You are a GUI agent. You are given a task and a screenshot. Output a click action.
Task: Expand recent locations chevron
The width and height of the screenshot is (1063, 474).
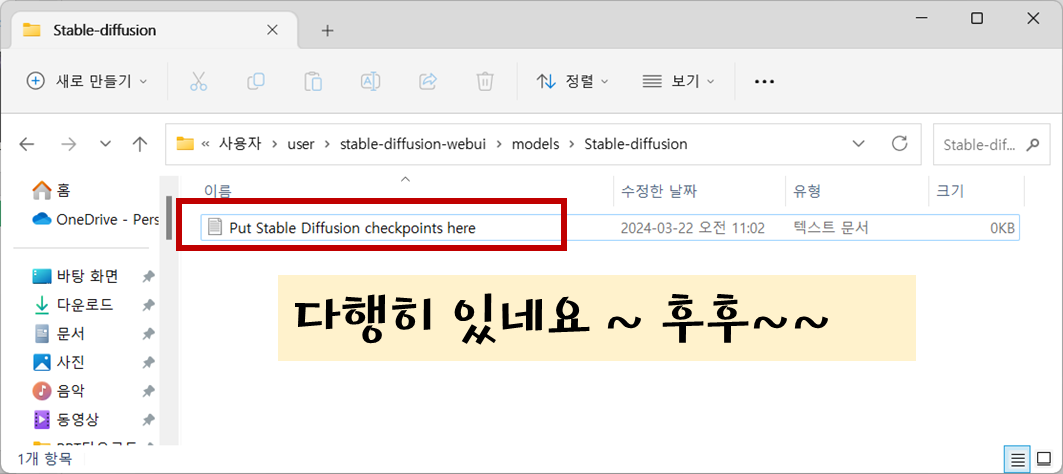105,144
